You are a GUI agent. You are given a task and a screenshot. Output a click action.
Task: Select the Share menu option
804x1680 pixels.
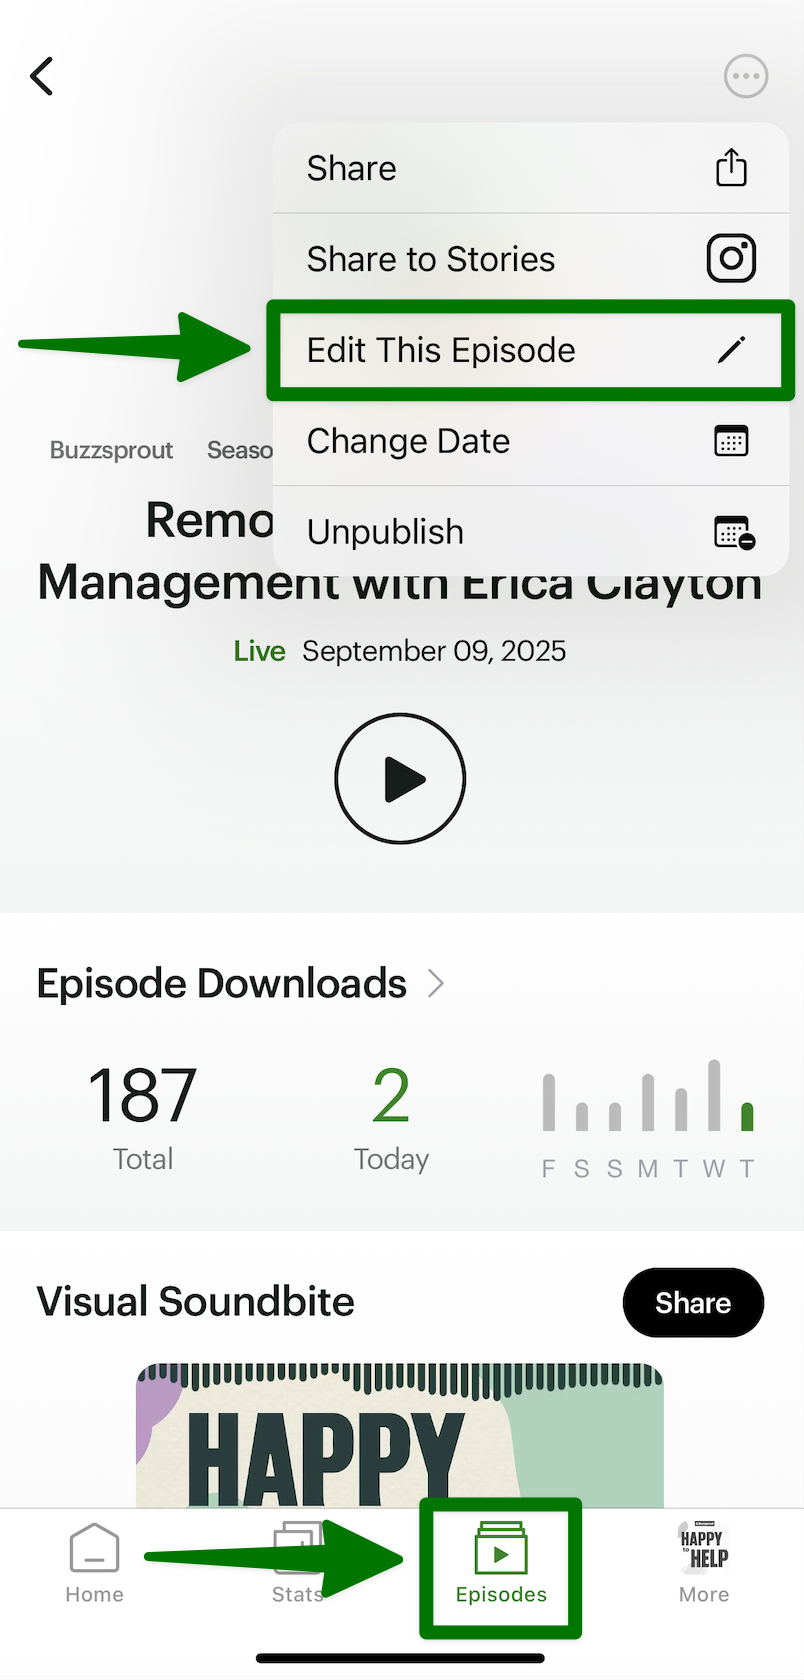click(352, 168)
